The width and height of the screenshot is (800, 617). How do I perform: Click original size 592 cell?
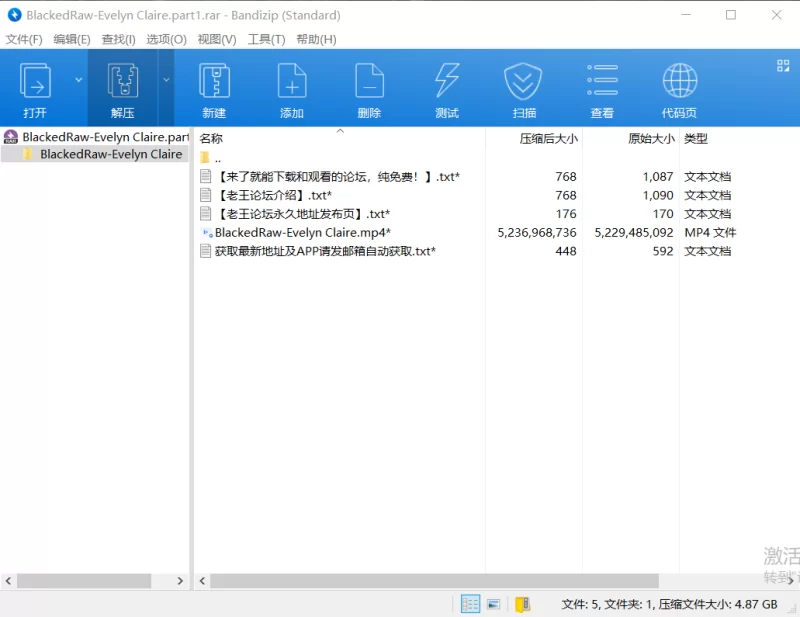coord(663,251)
